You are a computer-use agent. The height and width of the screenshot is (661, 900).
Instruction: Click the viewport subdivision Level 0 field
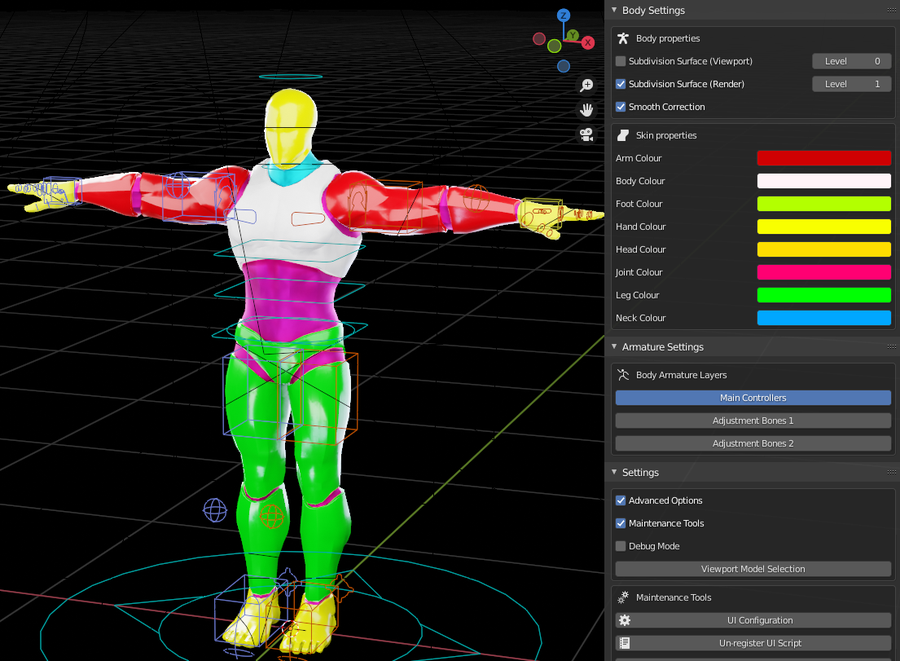[x=852, y=61]
